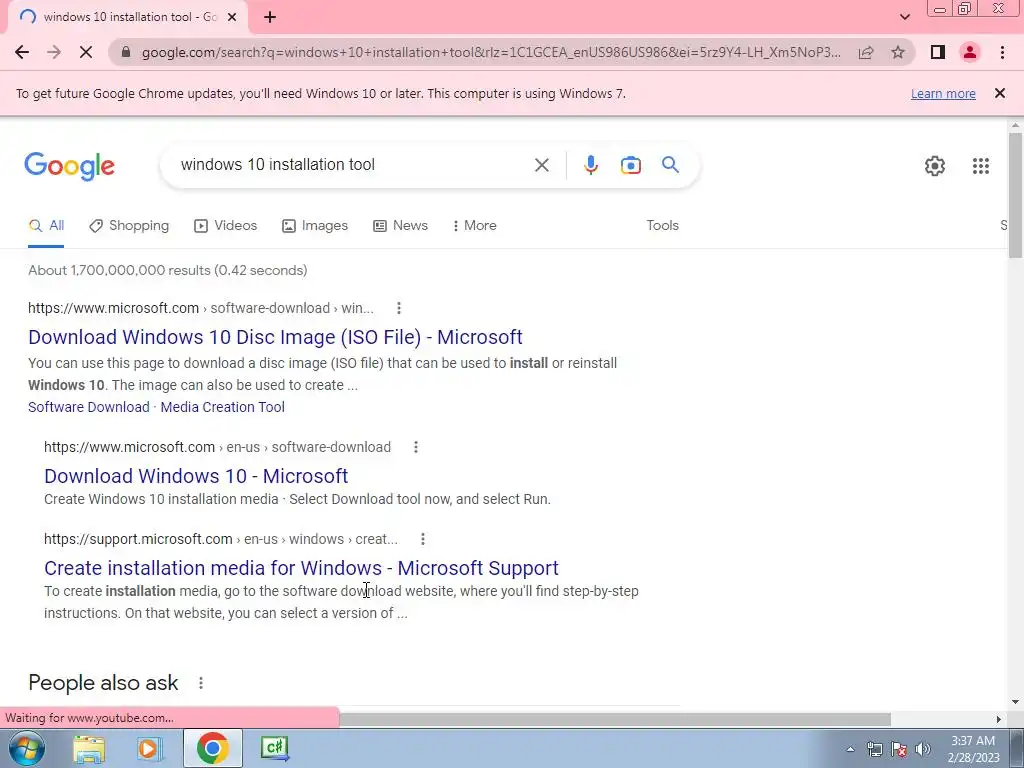Open the Chrome profile avatar
Image resolution: width=1024 pixels, height=768 pixels.
970,52
